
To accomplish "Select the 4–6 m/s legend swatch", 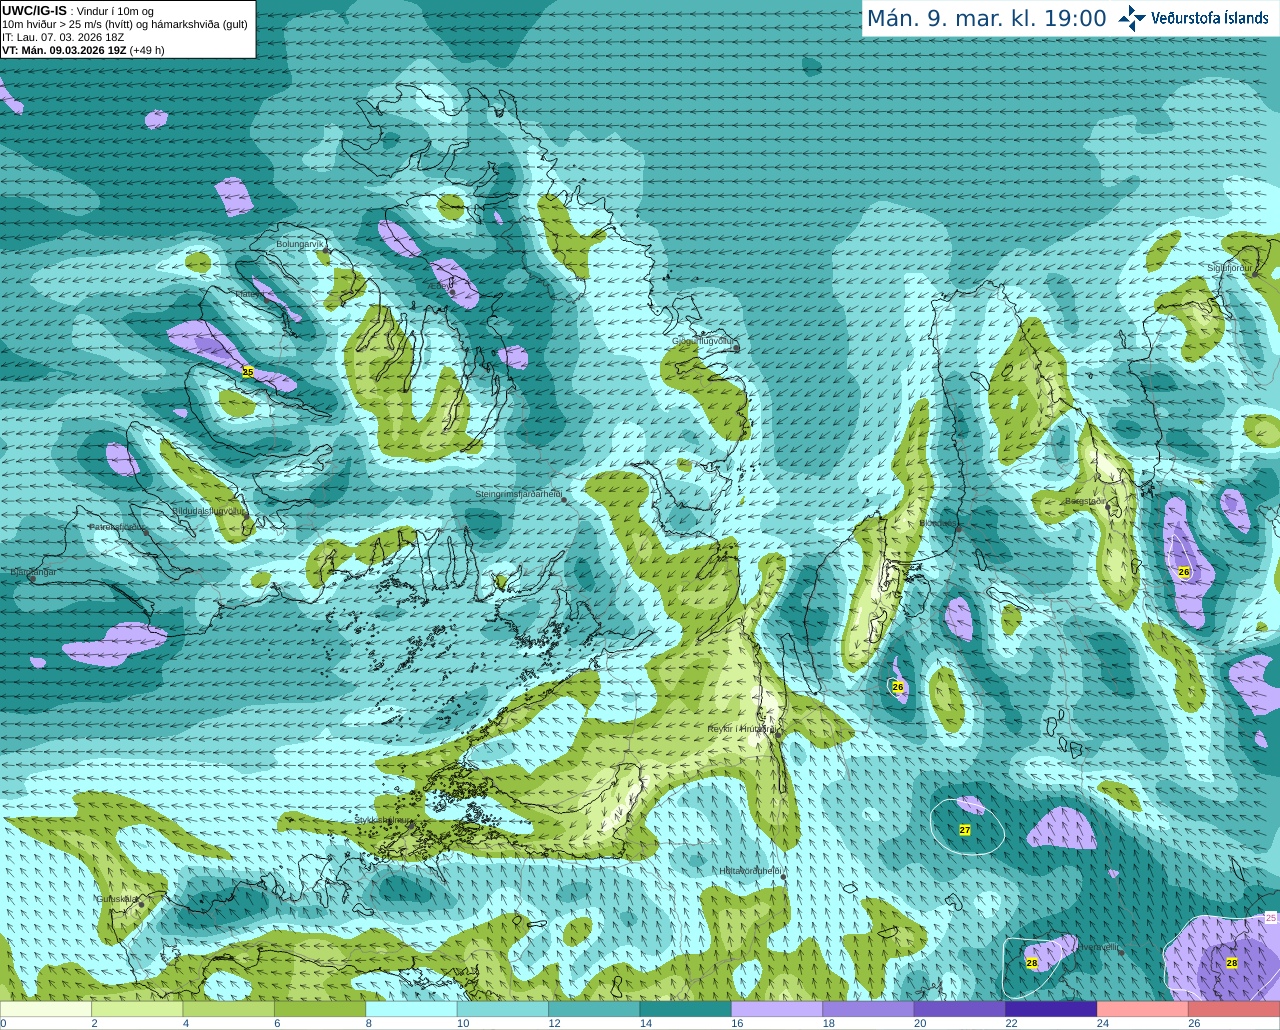I will [229, 1009].
